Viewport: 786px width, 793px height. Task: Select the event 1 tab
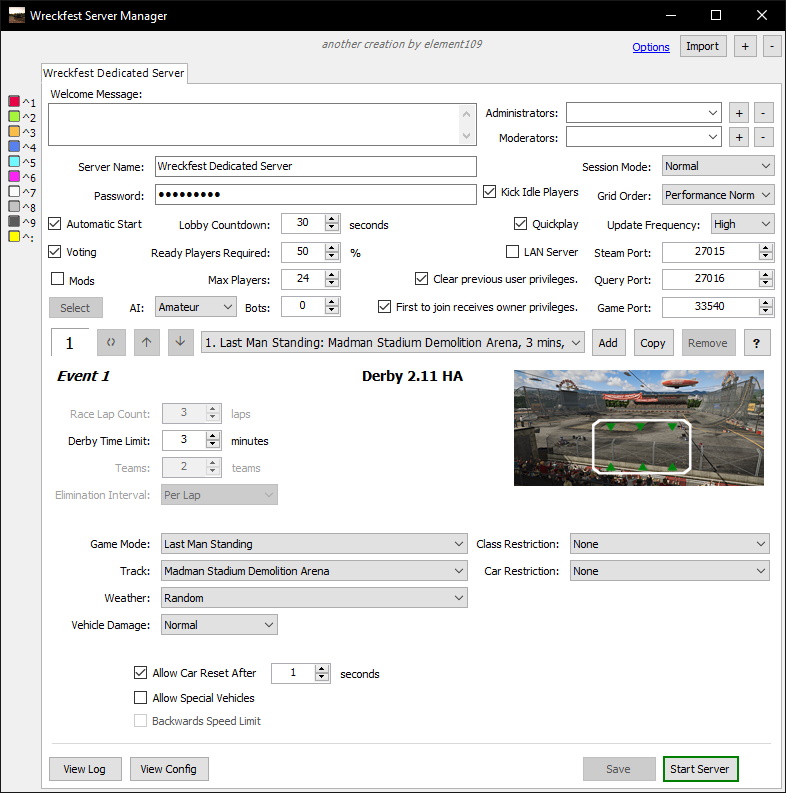point(70,343)
